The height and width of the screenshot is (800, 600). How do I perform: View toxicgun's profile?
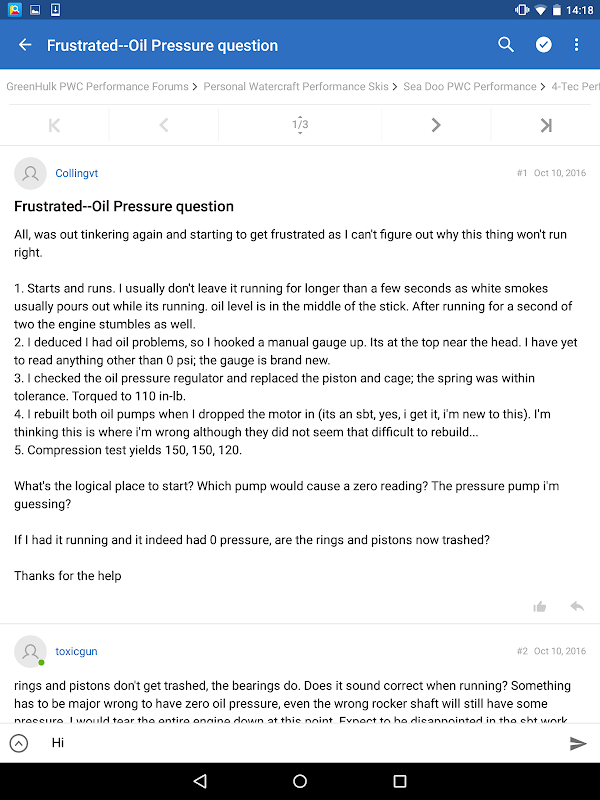tap(76, 651)
